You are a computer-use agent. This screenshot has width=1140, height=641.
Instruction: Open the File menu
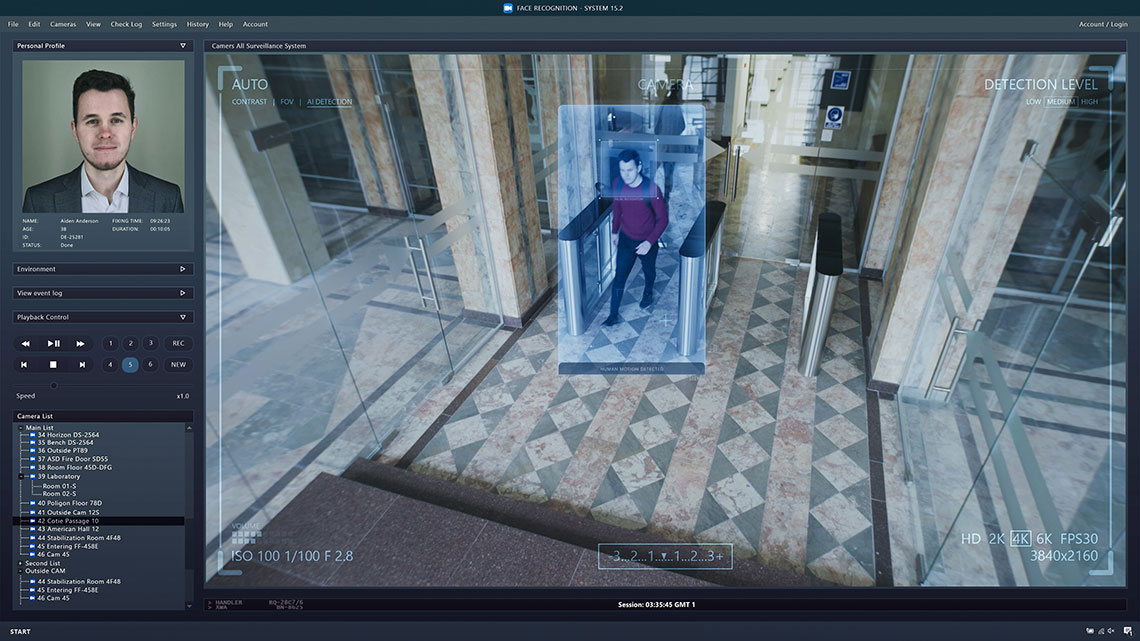13,24
